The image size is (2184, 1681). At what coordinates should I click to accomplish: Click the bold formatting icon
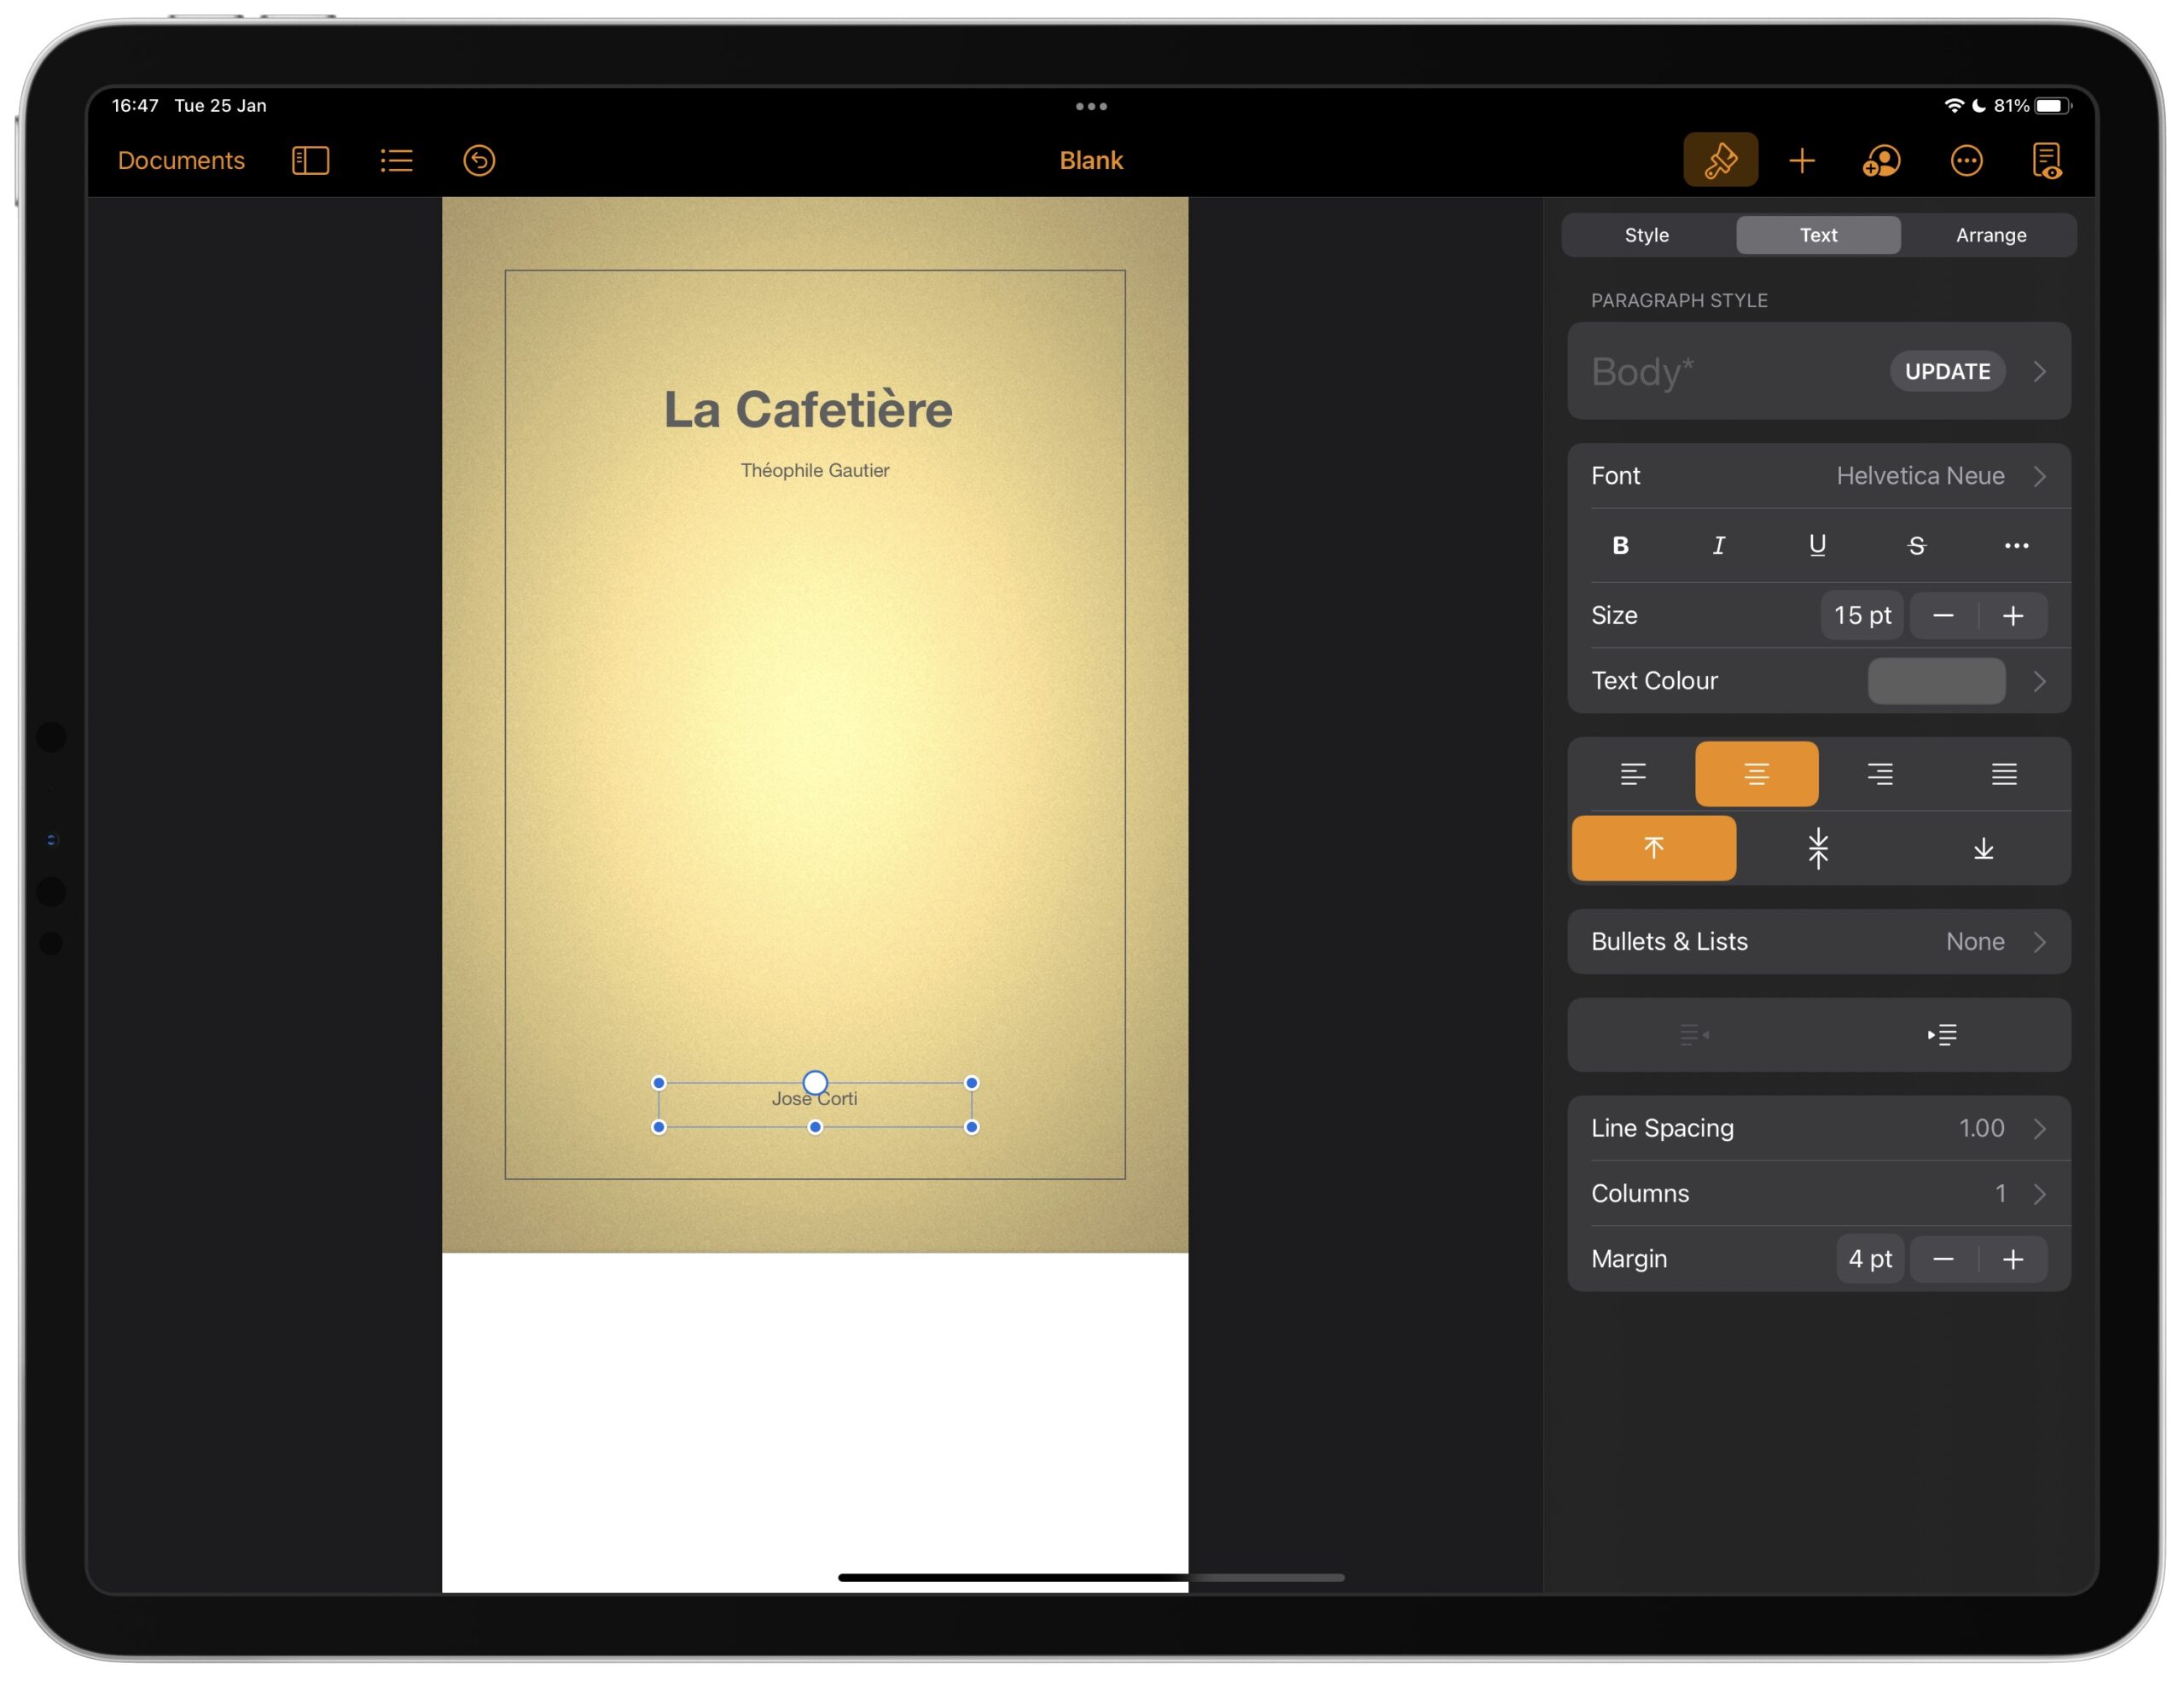tap(1623, 544)
